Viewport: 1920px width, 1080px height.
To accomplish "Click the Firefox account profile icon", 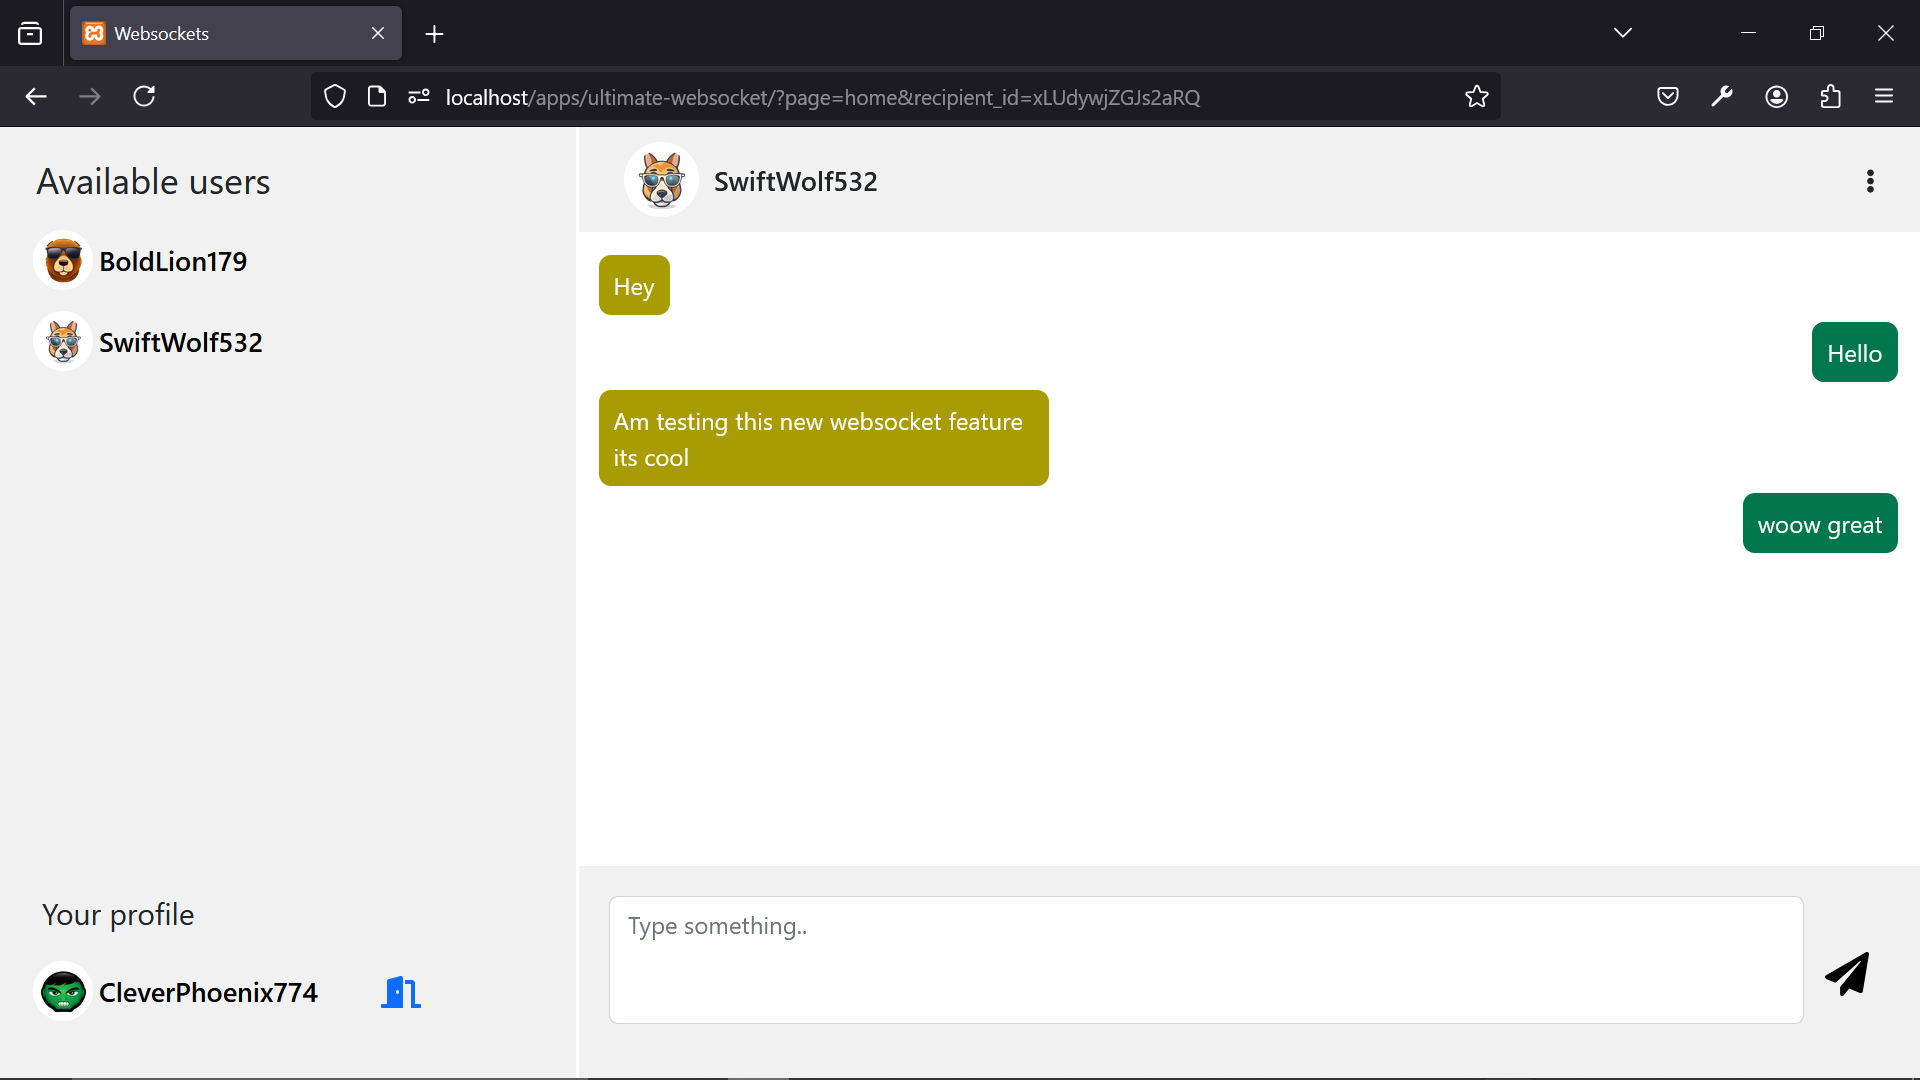I will (x=1777, y=96).
